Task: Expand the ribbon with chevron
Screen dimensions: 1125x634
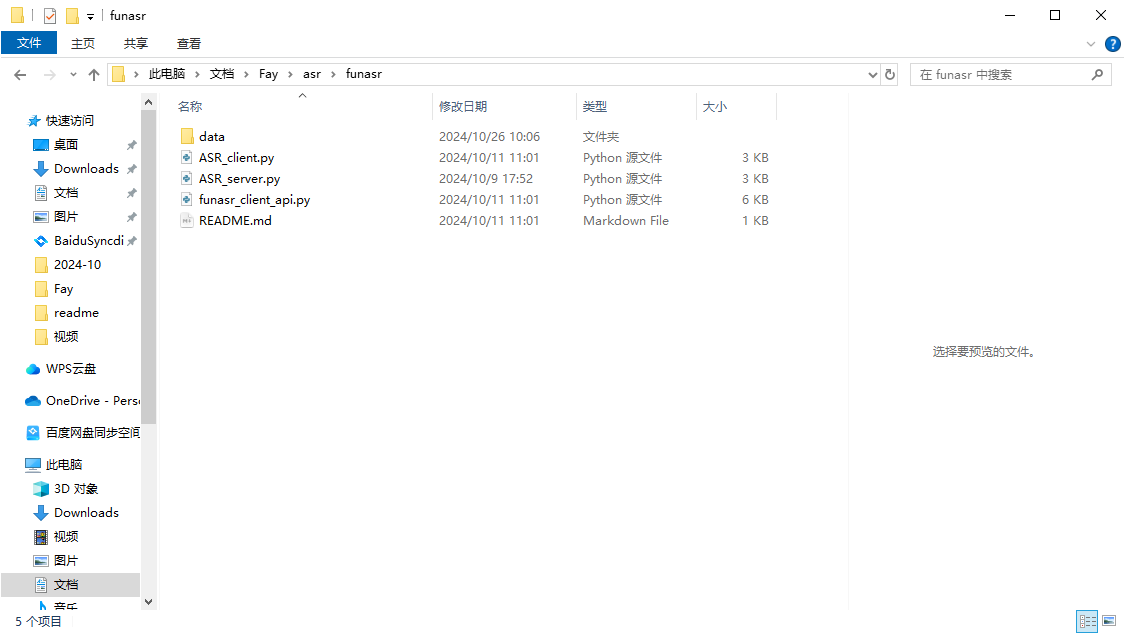Action: point(1091,44)
